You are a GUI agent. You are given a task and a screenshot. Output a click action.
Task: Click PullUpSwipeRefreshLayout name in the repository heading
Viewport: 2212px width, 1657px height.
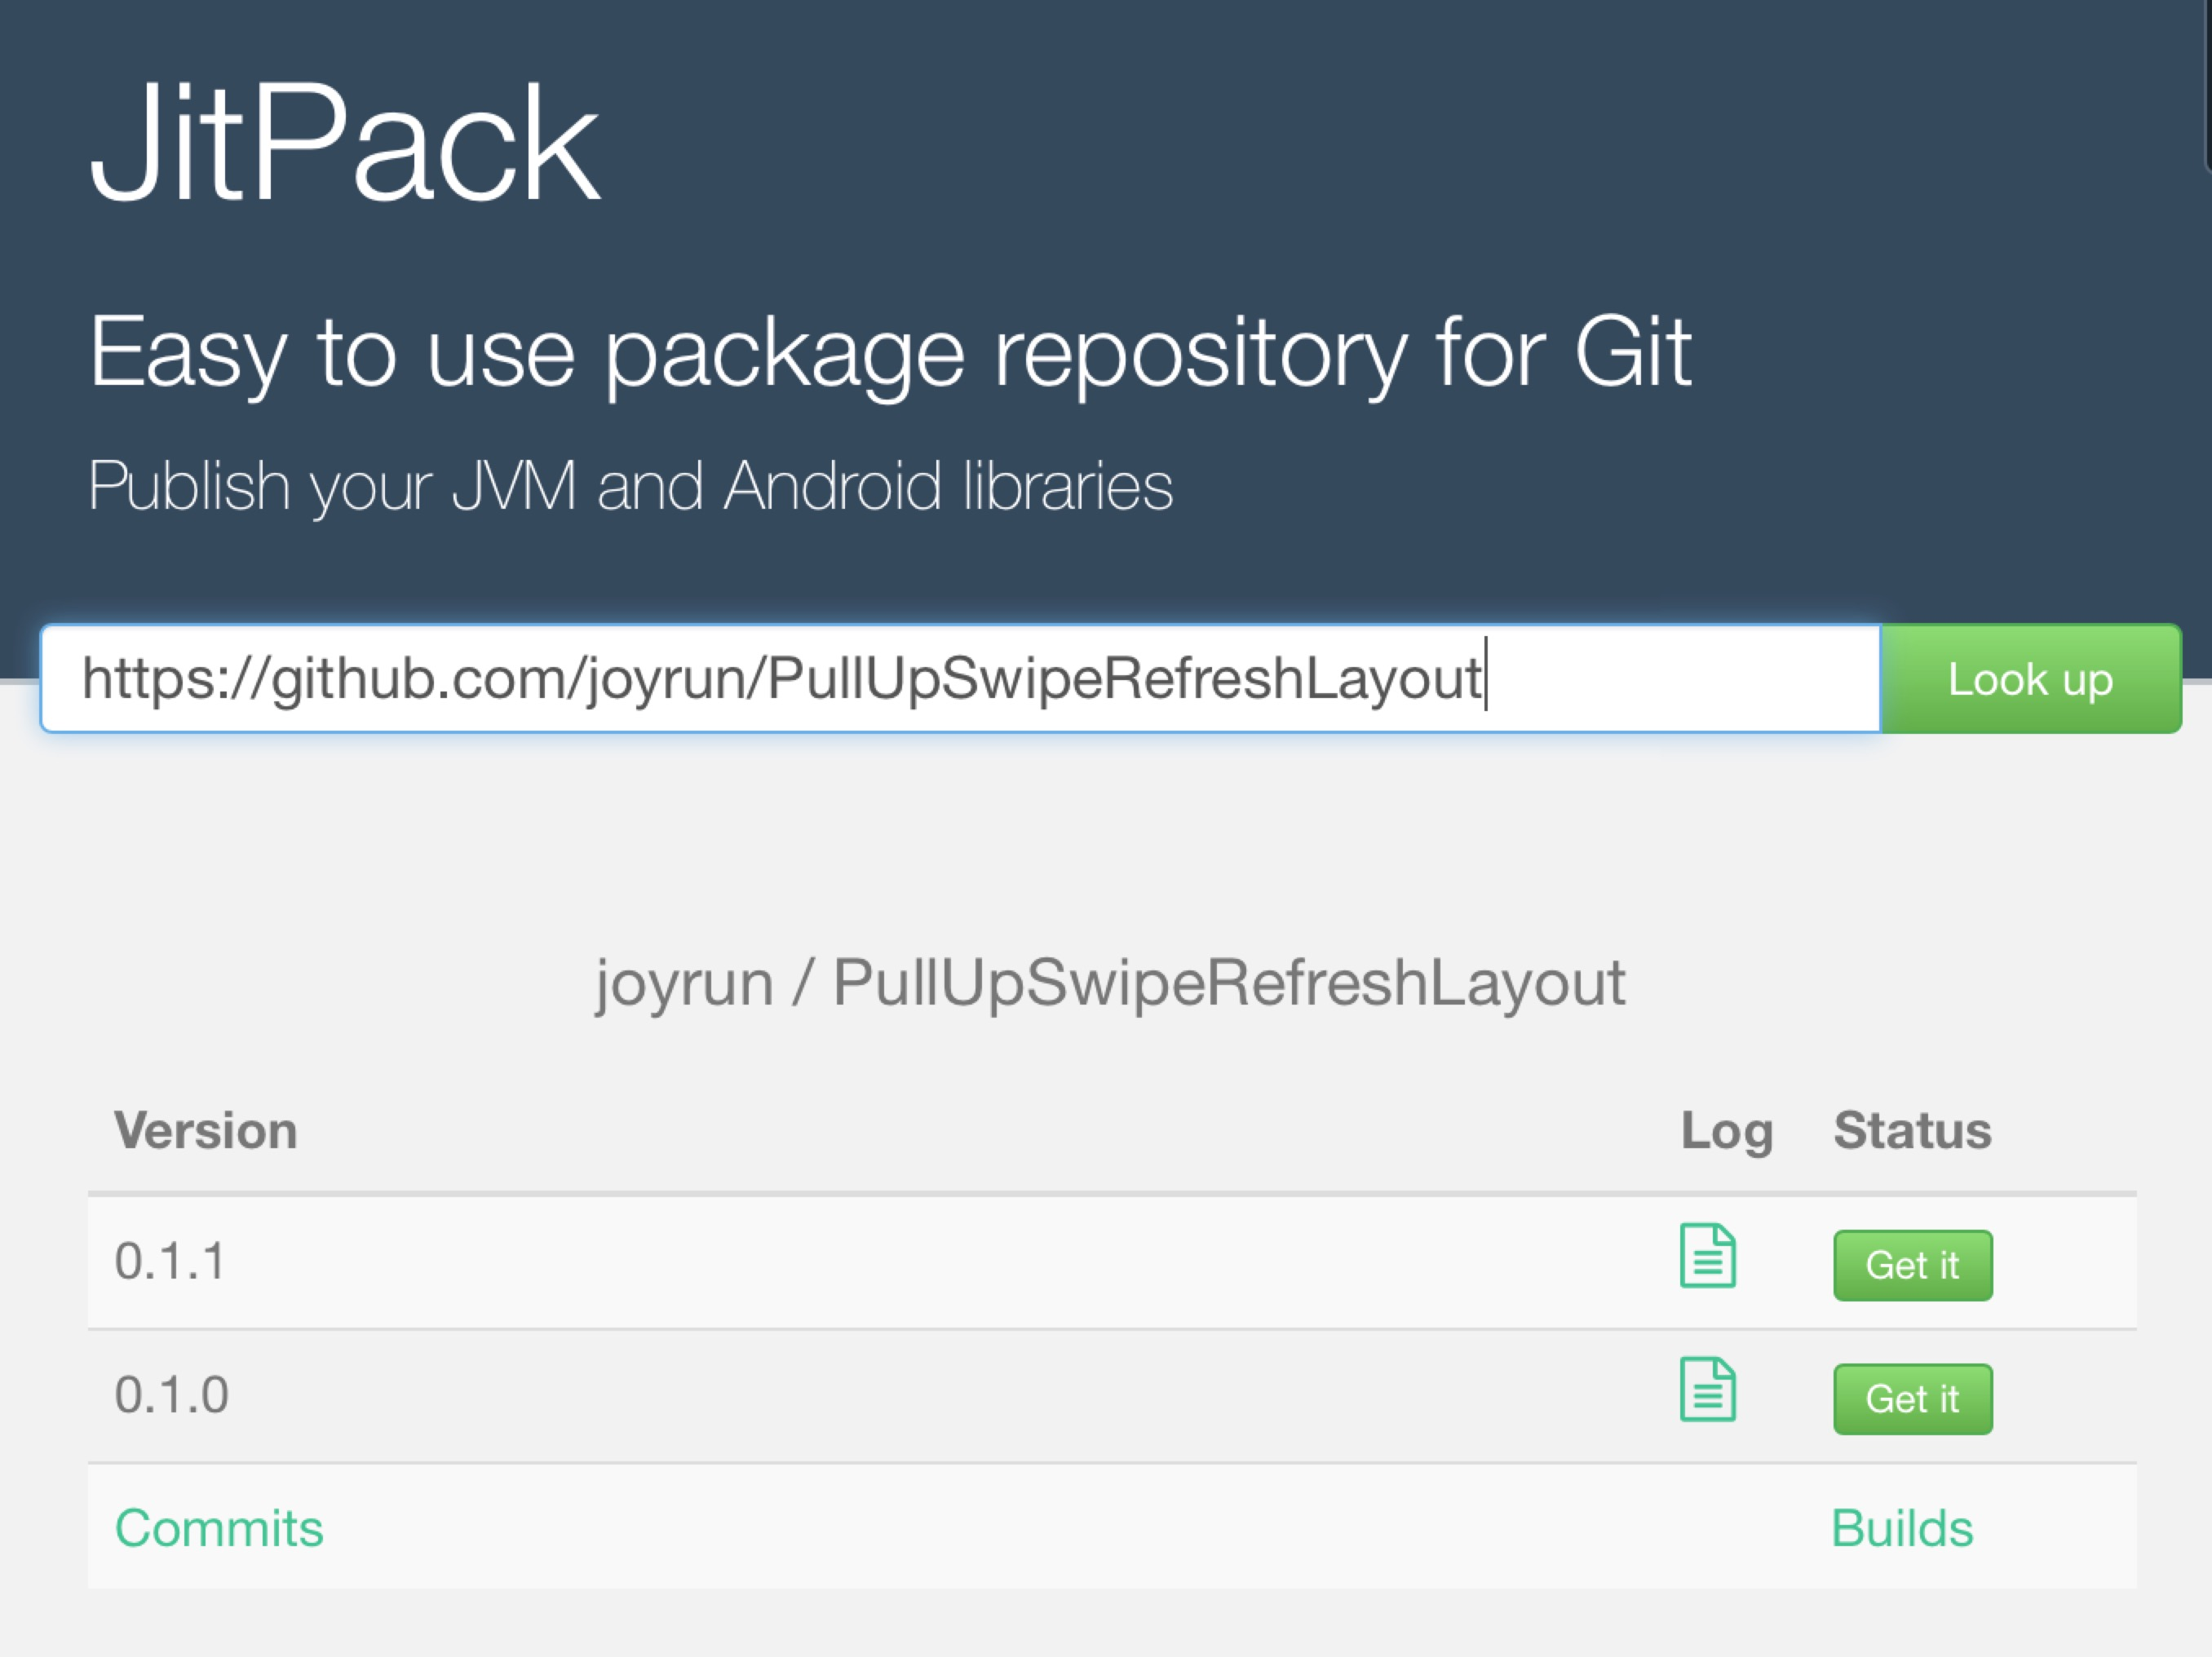click(1228, 983)
